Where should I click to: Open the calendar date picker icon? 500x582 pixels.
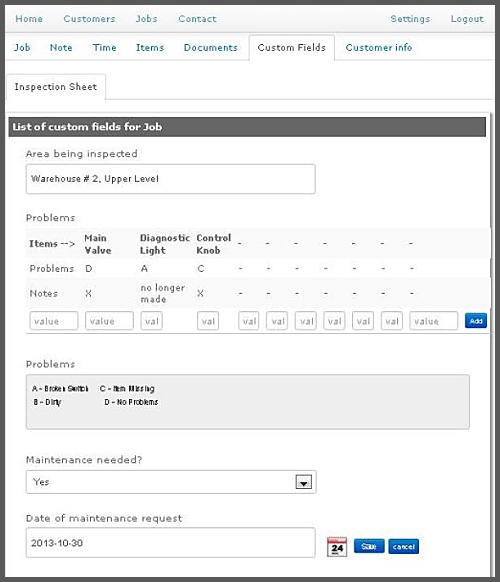(x=337, y=547)
